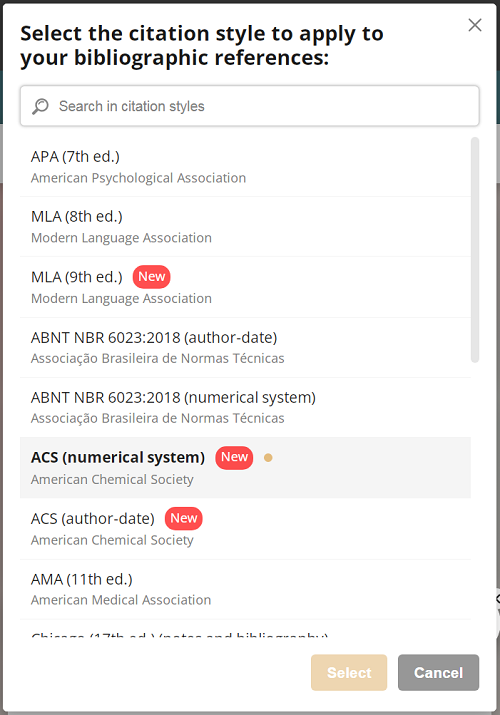The width and height of the screenshot is (500, 715).
Task: Pick ABNT NBR 6023:2018 (numerical system)
Action: coord(245,407)
